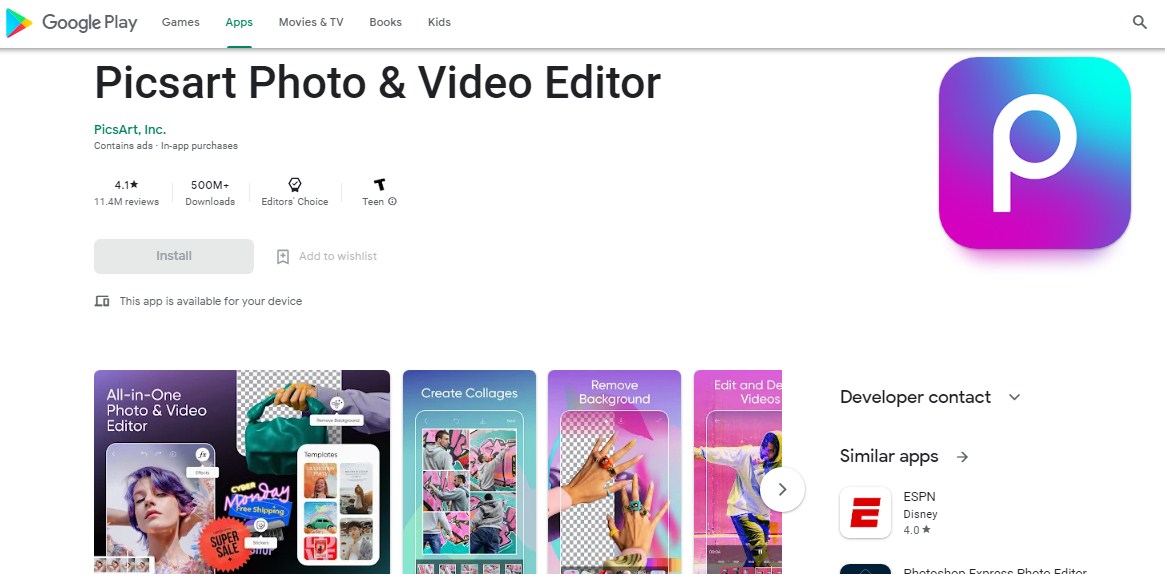Expand the Developer contact section
Viewport: 1165px width, 574px height.
(x=1014, y=397)
